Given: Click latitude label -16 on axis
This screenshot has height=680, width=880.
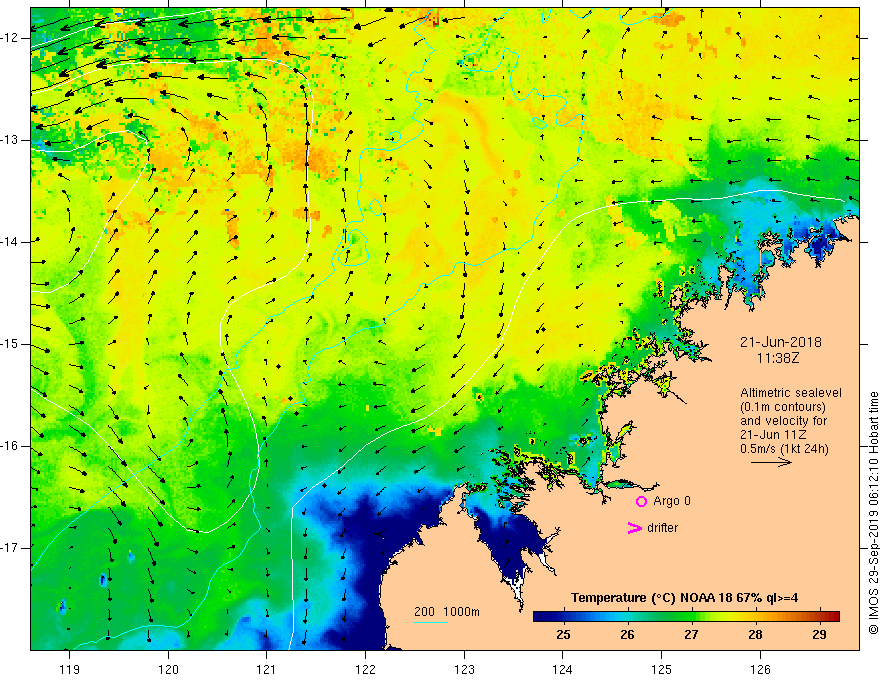Looking at the screenshot, I should (x=11, y=446).
